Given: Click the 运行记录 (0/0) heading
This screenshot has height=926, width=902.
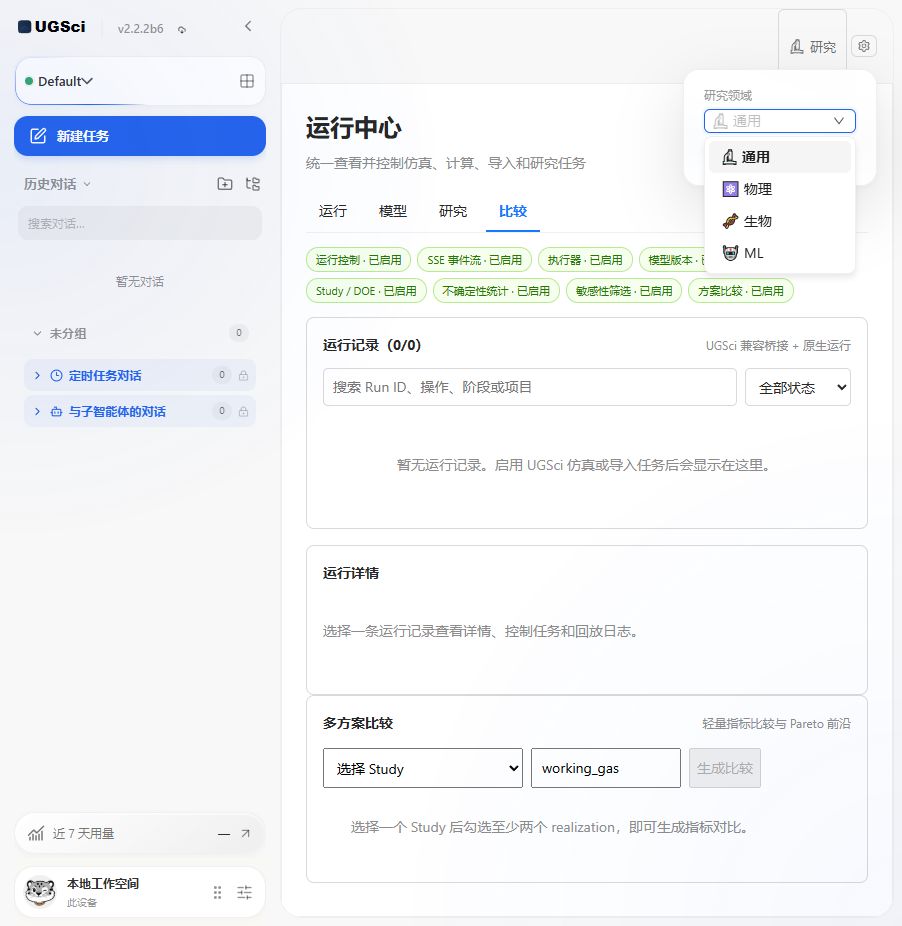Looking at the screenshot, I should pyautogui.click(x=372, y=345).
